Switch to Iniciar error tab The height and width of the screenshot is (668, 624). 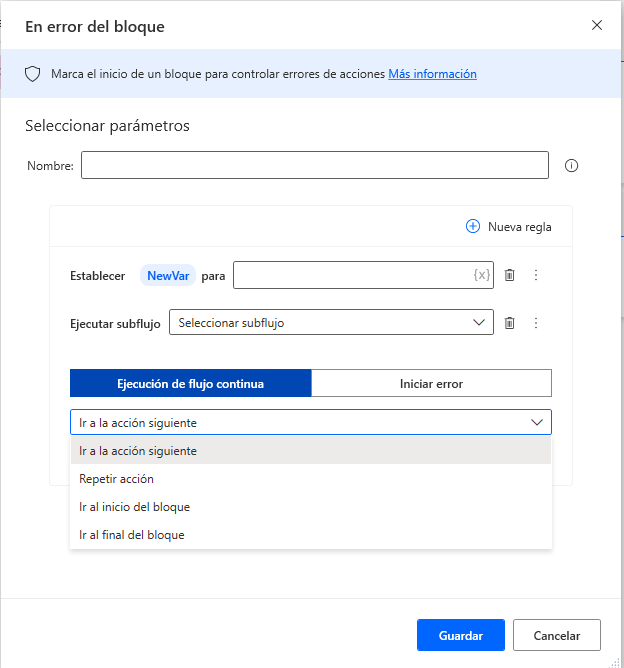click(x=431, y=383)
